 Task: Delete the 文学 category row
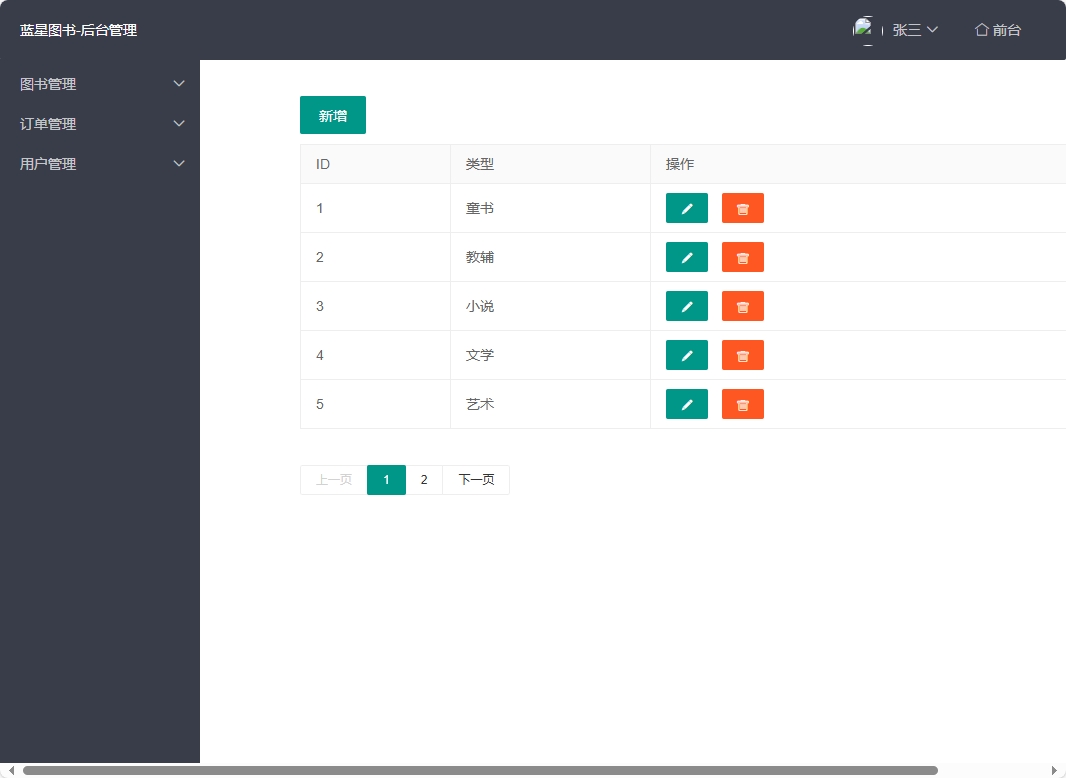tap(742, 355)
